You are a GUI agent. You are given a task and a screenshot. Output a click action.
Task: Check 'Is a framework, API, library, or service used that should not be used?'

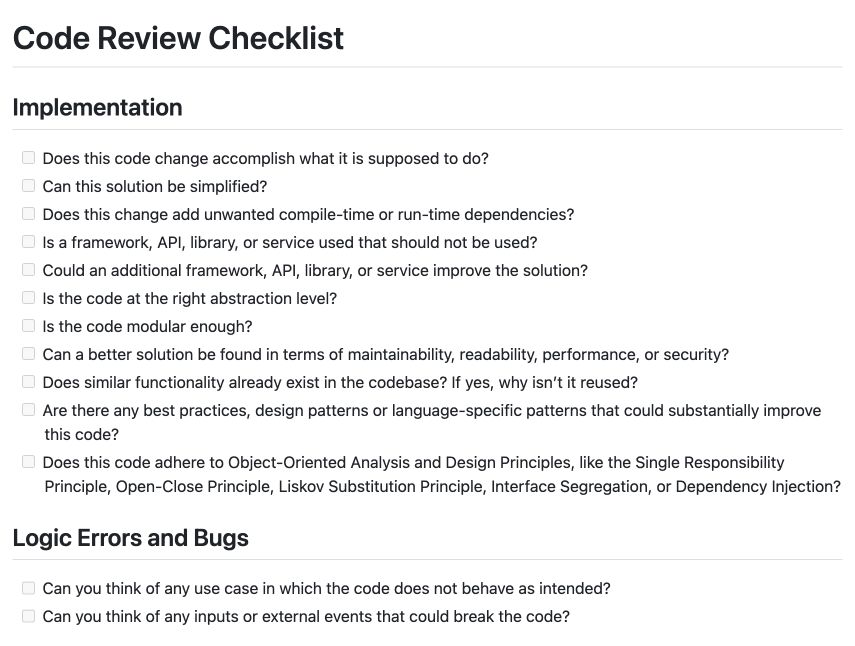click(x=28, y=241)
